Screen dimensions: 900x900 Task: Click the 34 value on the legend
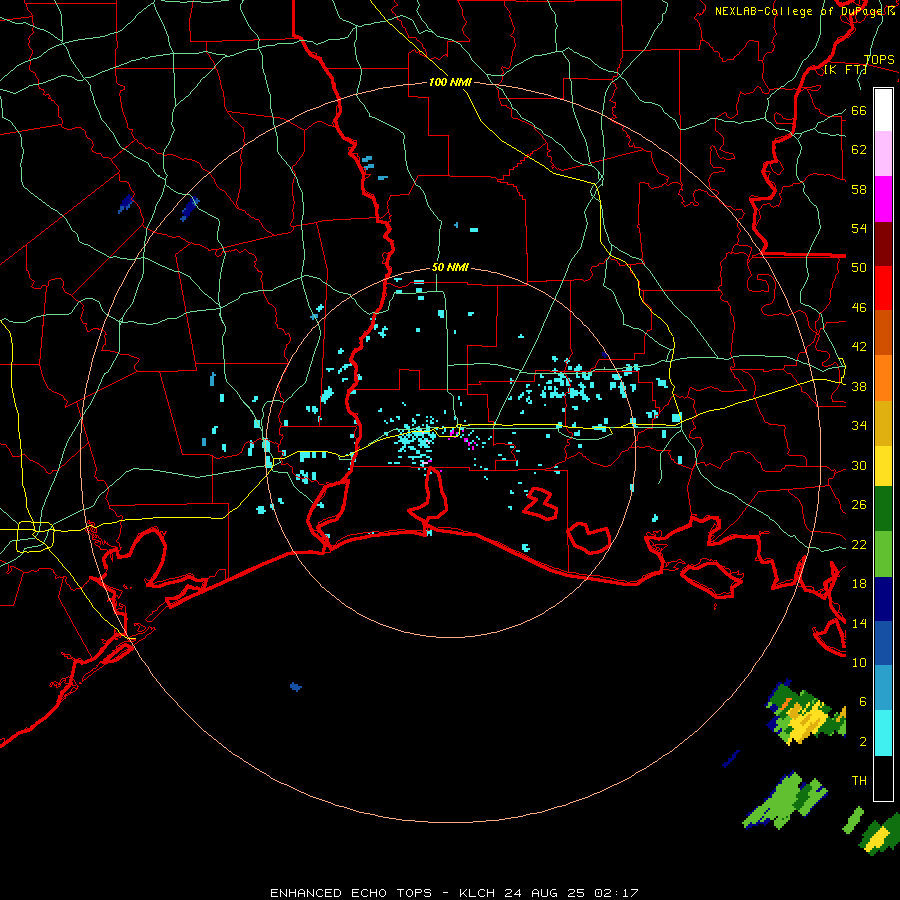(859, 426)
